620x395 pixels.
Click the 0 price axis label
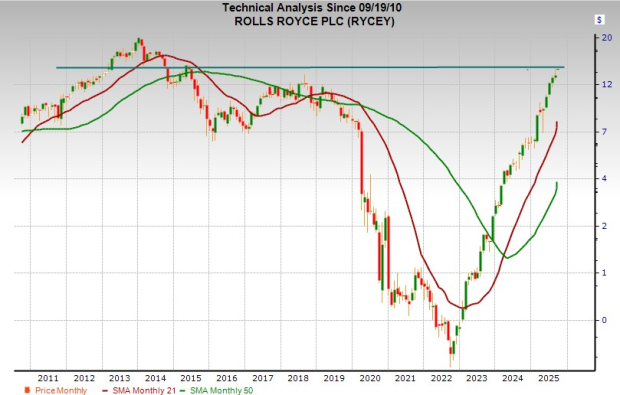604,320
